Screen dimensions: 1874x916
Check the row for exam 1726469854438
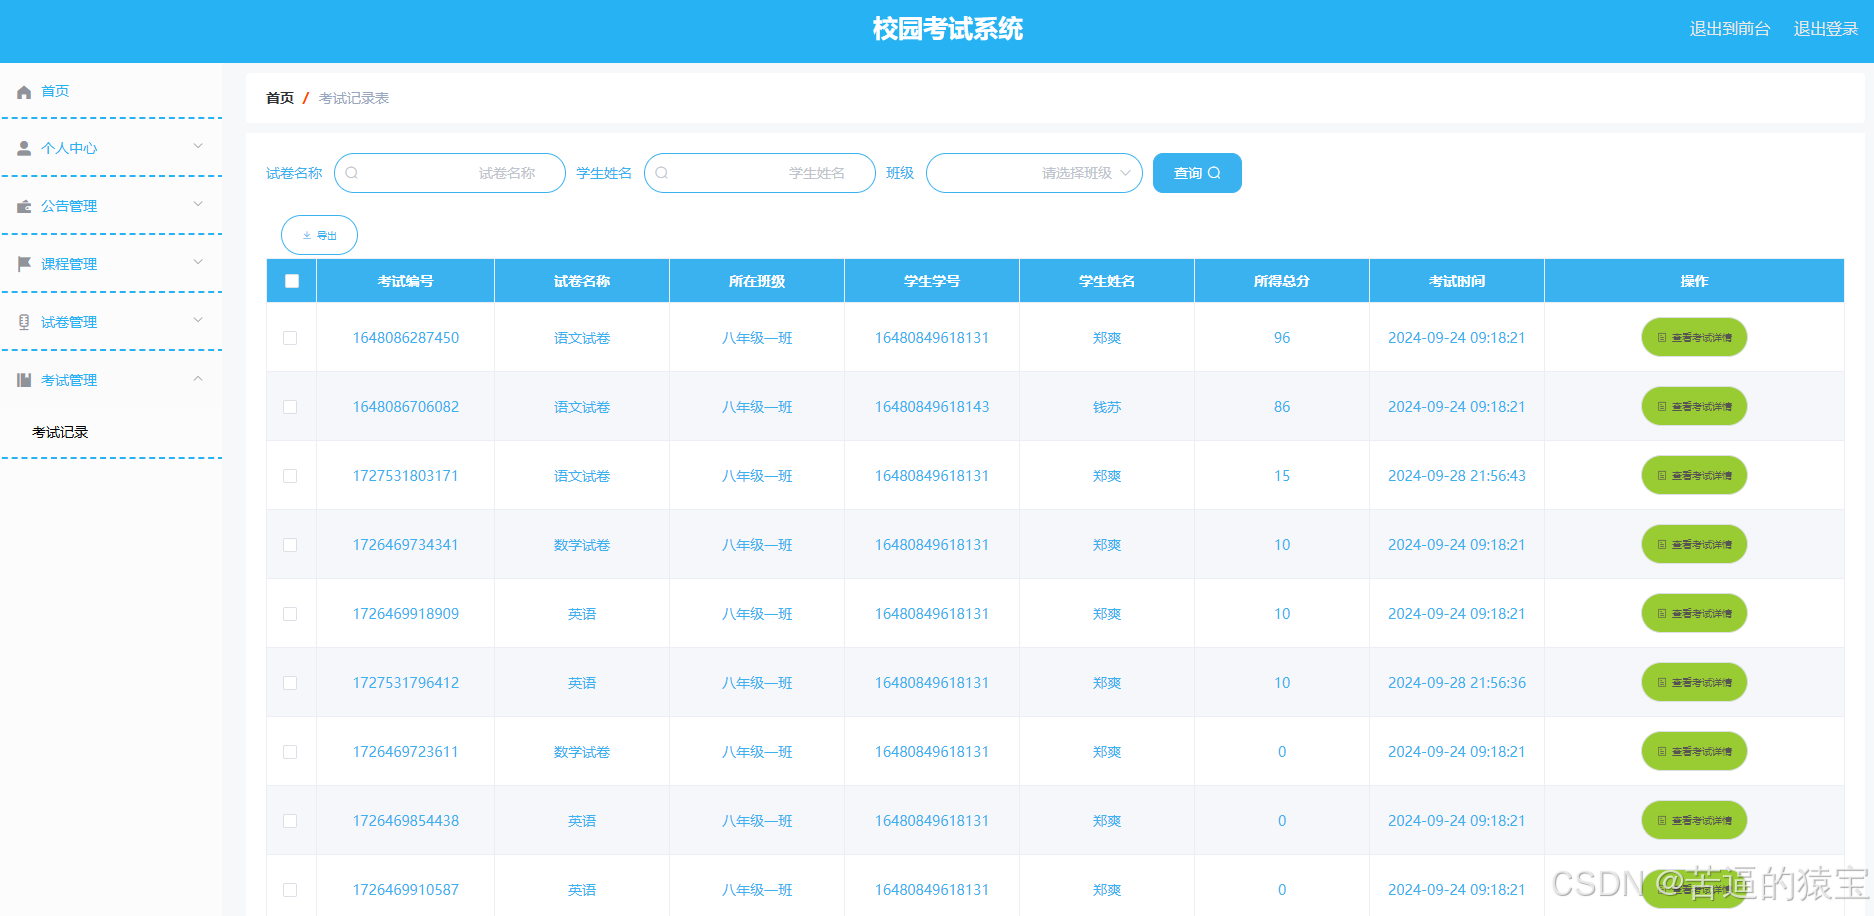pos(290,821)
